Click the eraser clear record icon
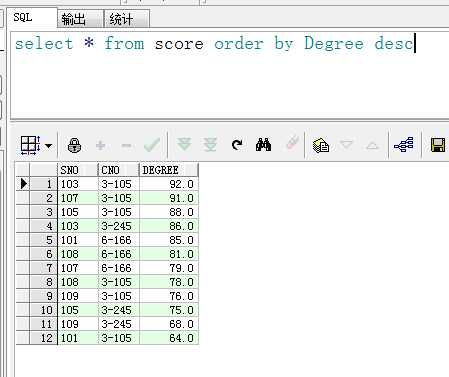The width and height of the screenshot is (449, 377). [x=292, y=143]
